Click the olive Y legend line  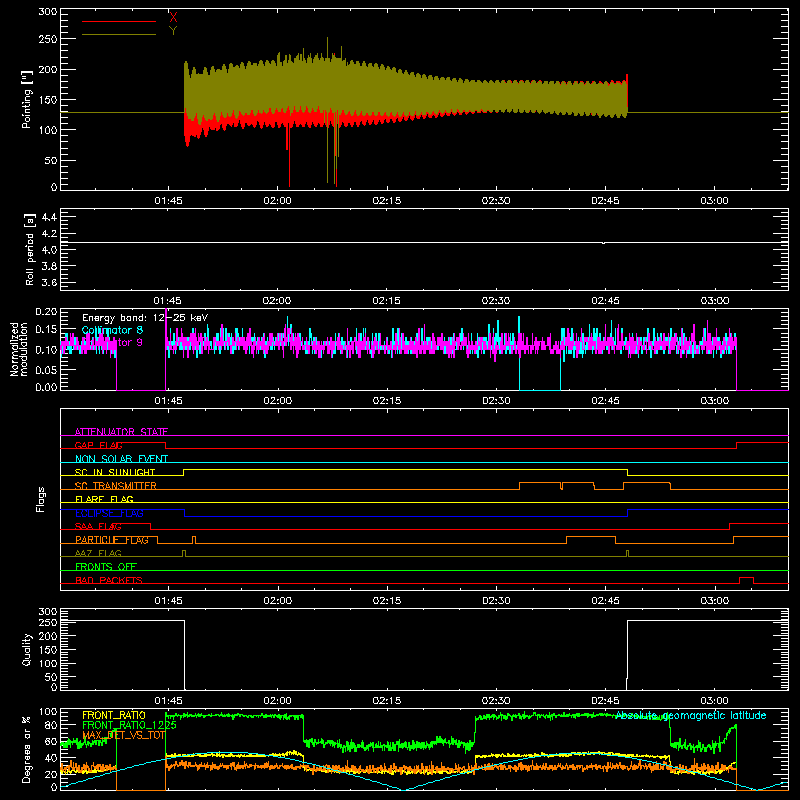119,35
